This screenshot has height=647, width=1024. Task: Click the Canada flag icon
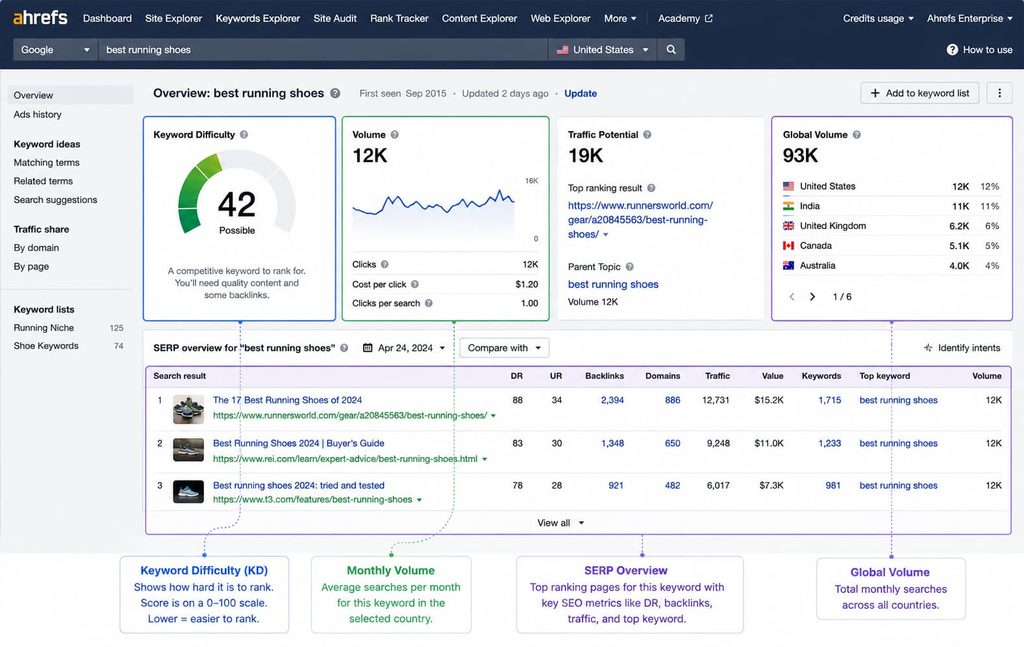click(788, 245)
